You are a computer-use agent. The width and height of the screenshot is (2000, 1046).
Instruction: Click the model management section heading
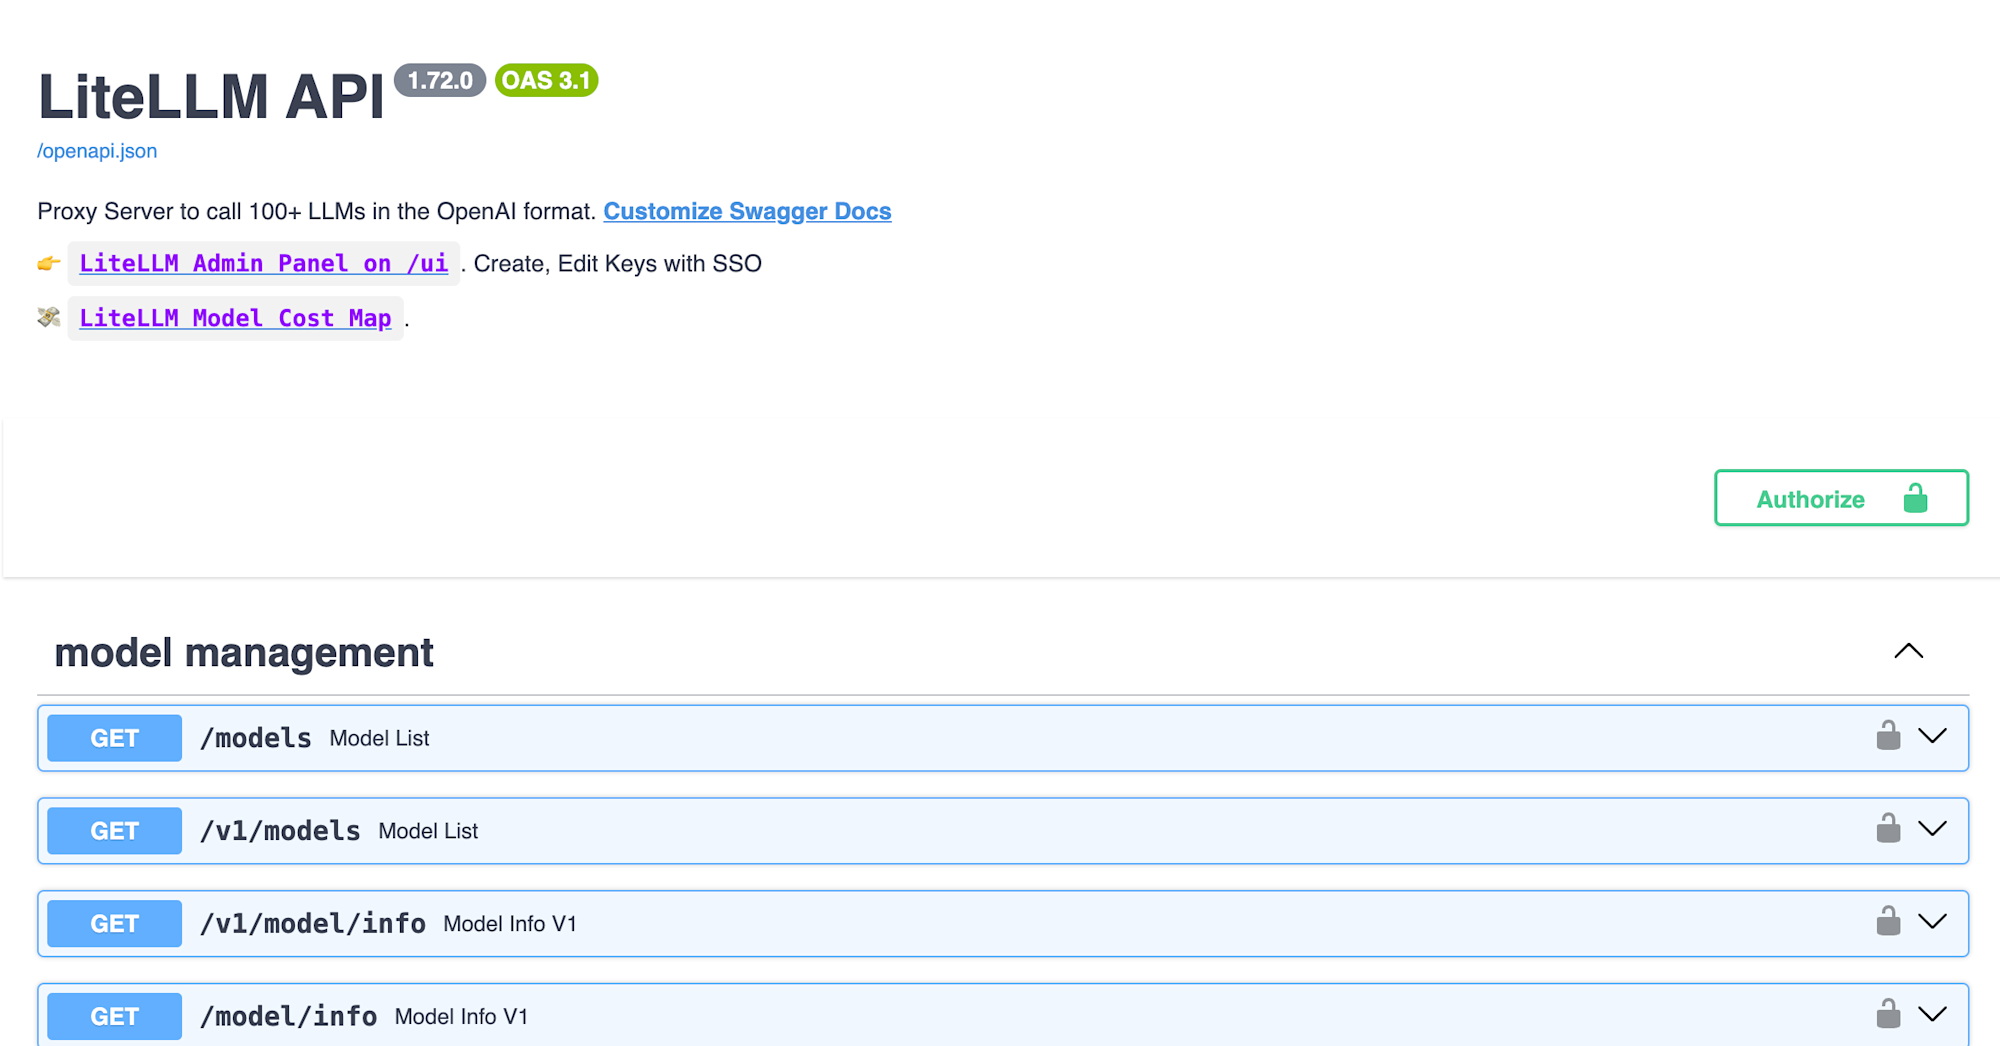click(x=244, y=652)
